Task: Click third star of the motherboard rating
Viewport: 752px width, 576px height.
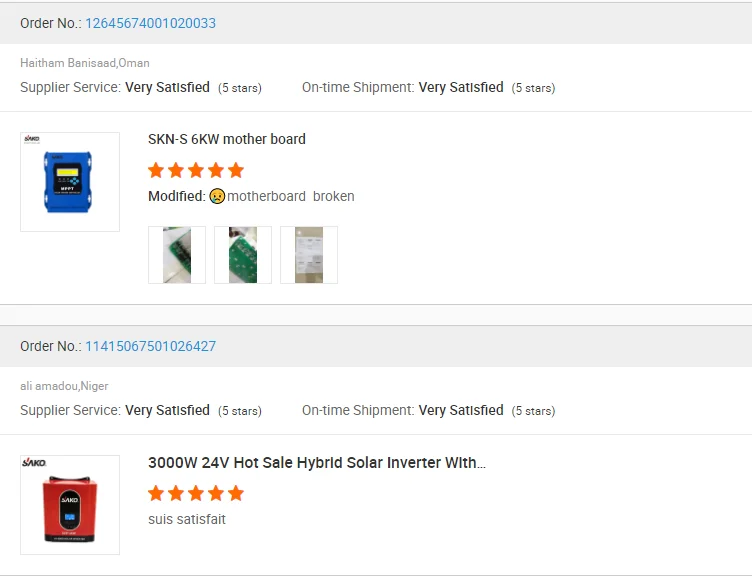Action: click(x=196, y=170)
